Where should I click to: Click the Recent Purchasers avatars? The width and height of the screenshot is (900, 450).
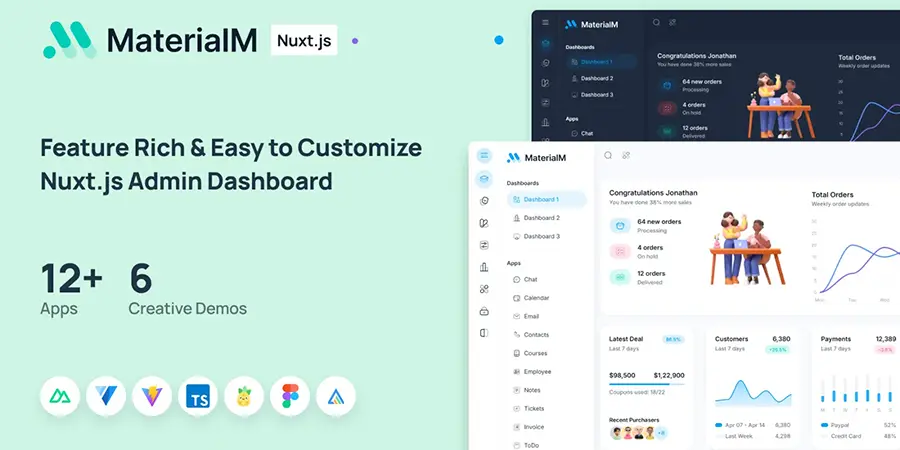[632, 433]
